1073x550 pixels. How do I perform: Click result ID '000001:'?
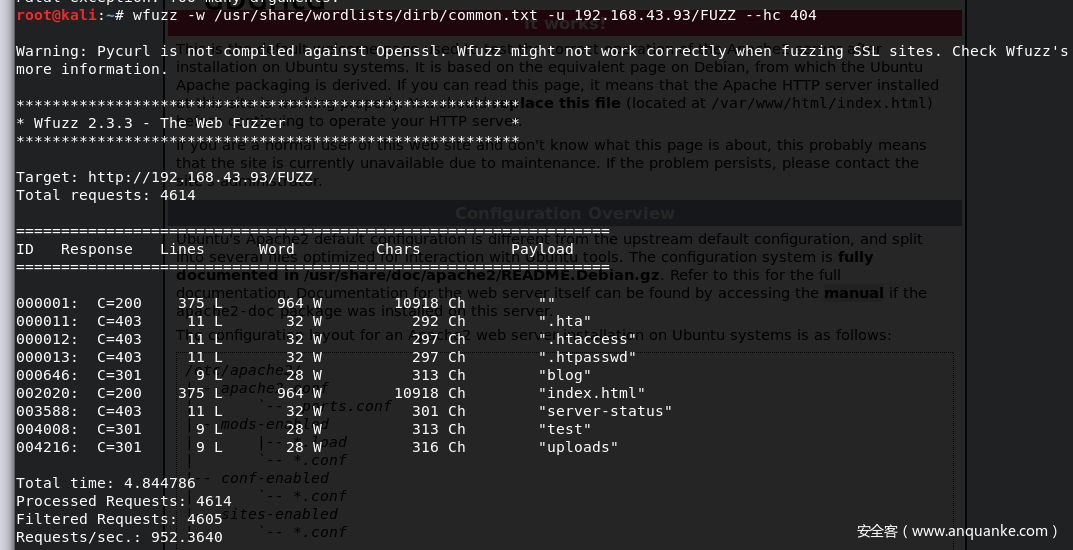coord(47,303)
